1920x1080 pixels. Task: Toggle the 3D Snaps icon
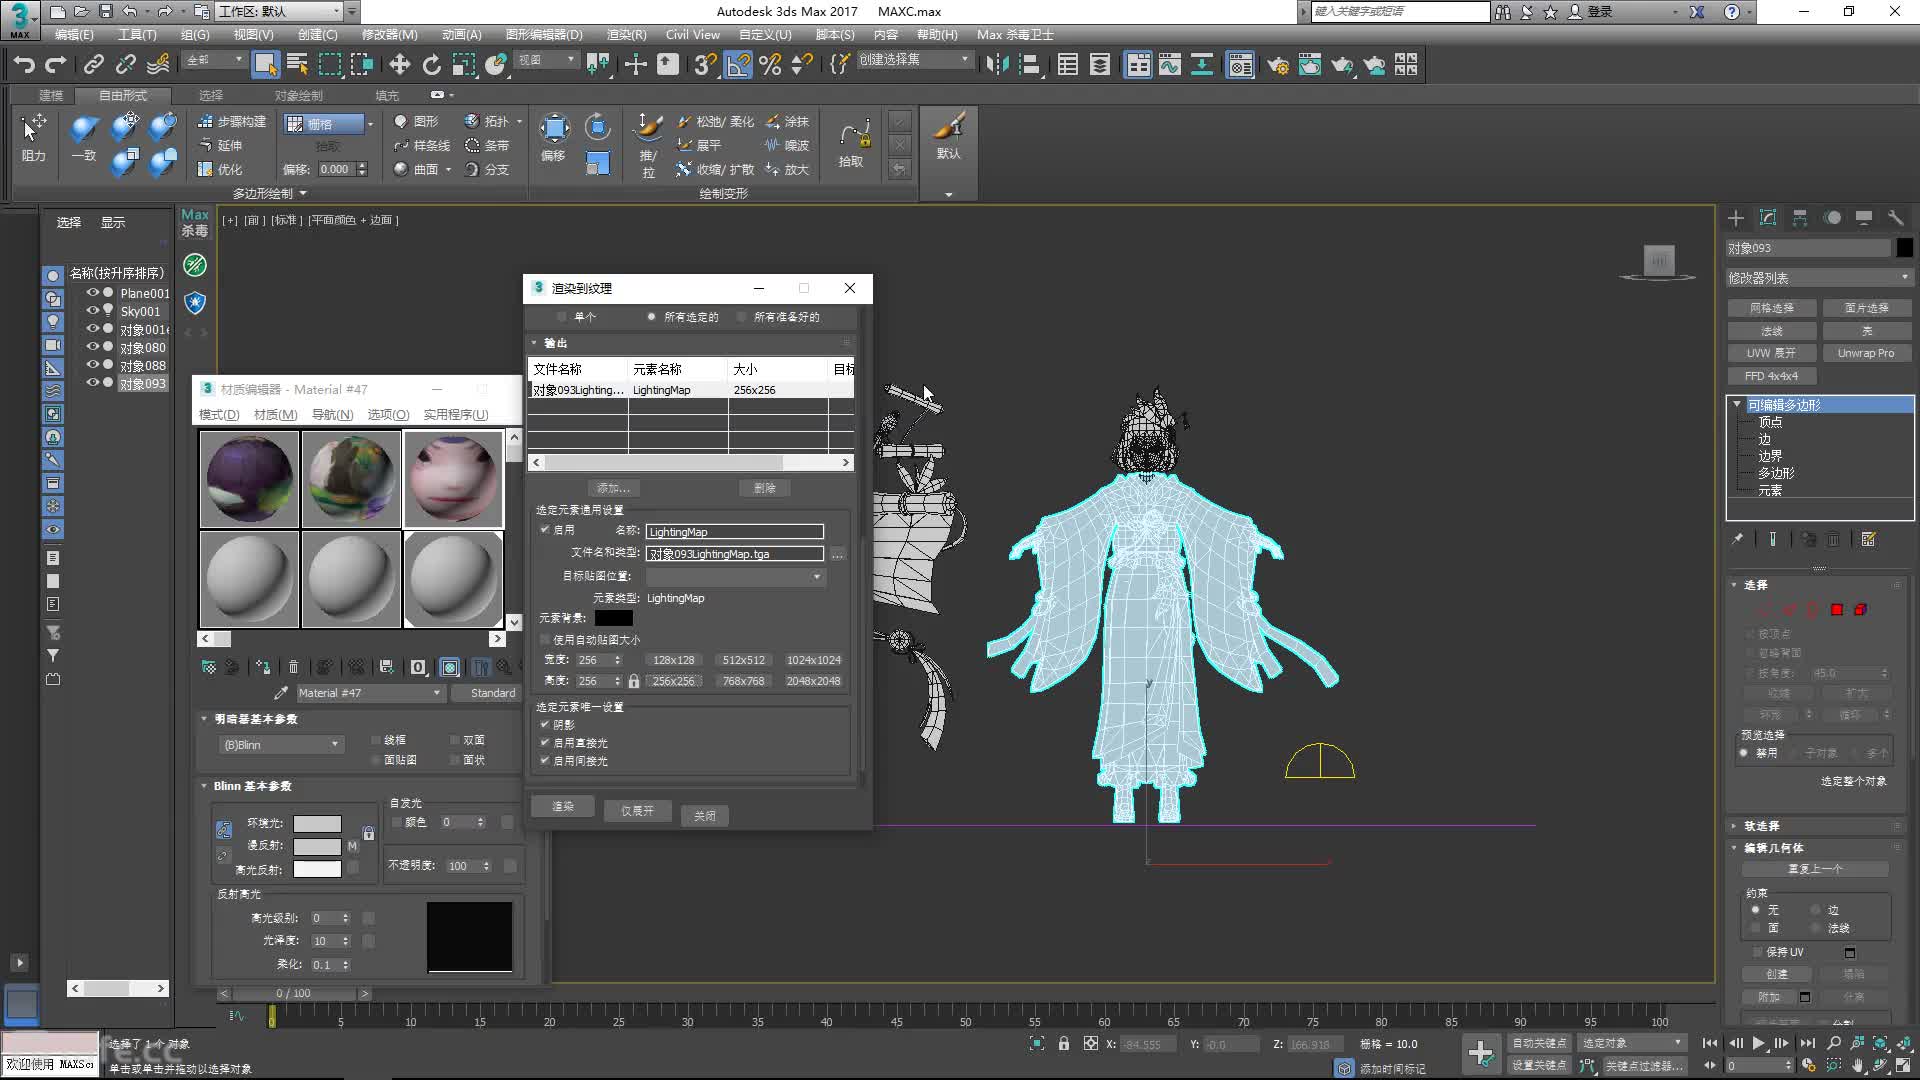tap(704, 65)
